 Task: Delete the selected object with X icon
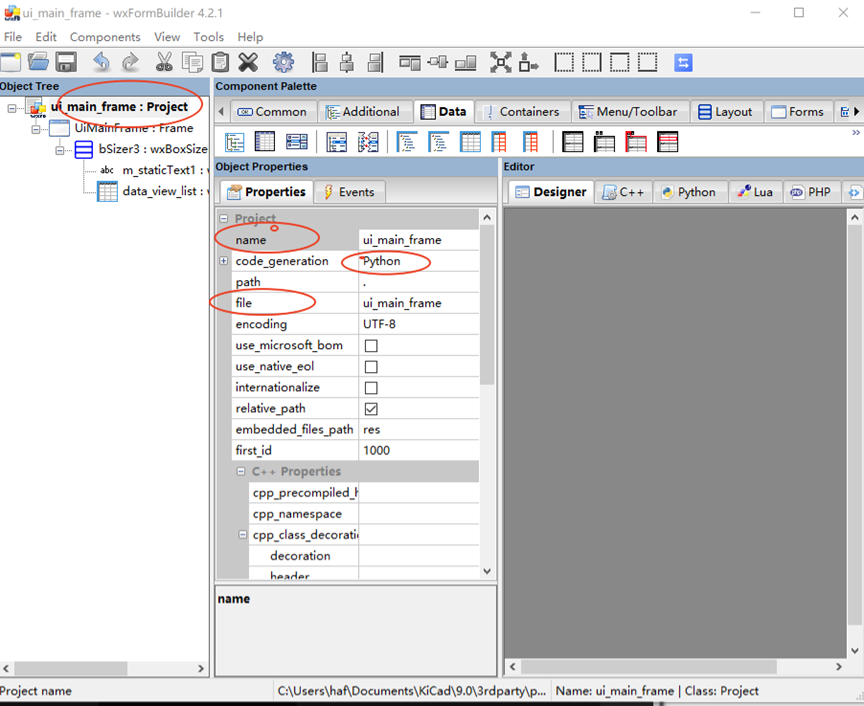coord(248,62)
